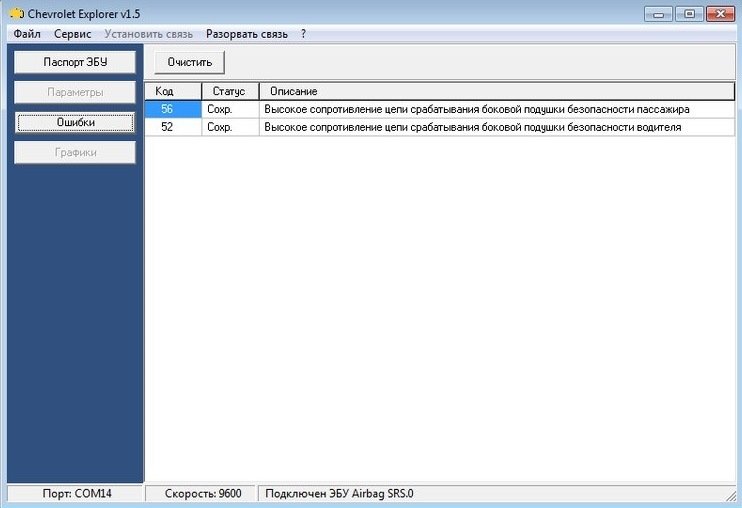
Task: Open the Сервис menu
Action: click(x=72, y=34)
